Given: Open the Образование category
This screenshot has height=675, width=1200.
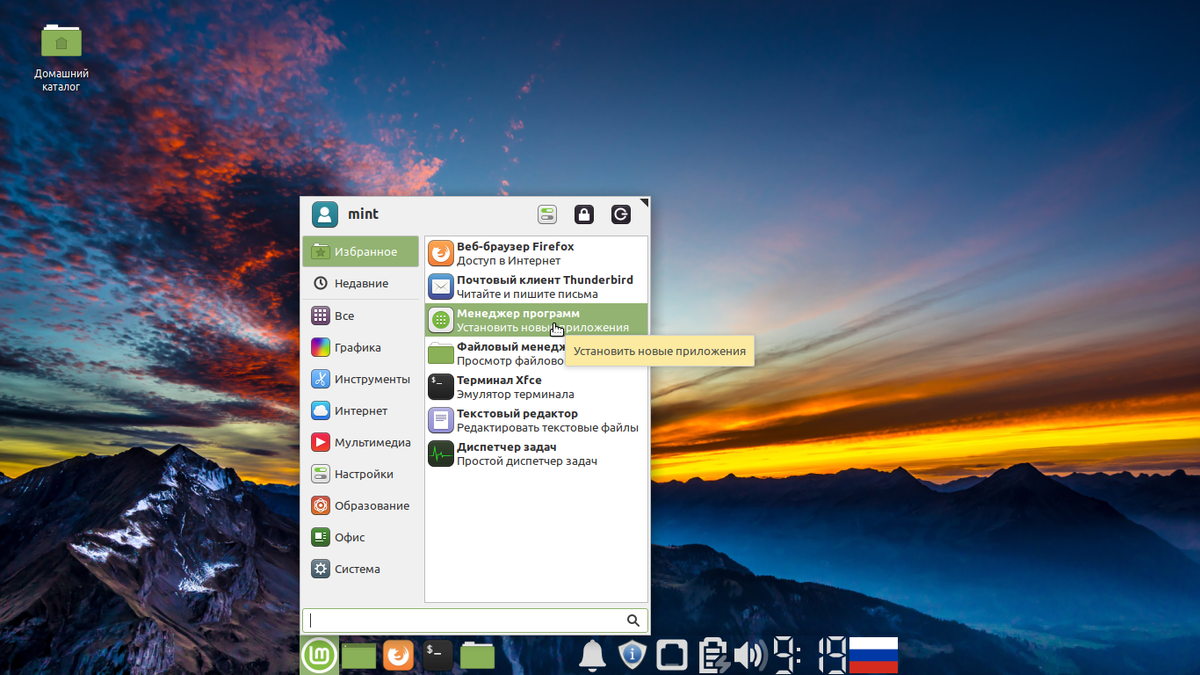Looking at the screenshot, I should point(361,506).
